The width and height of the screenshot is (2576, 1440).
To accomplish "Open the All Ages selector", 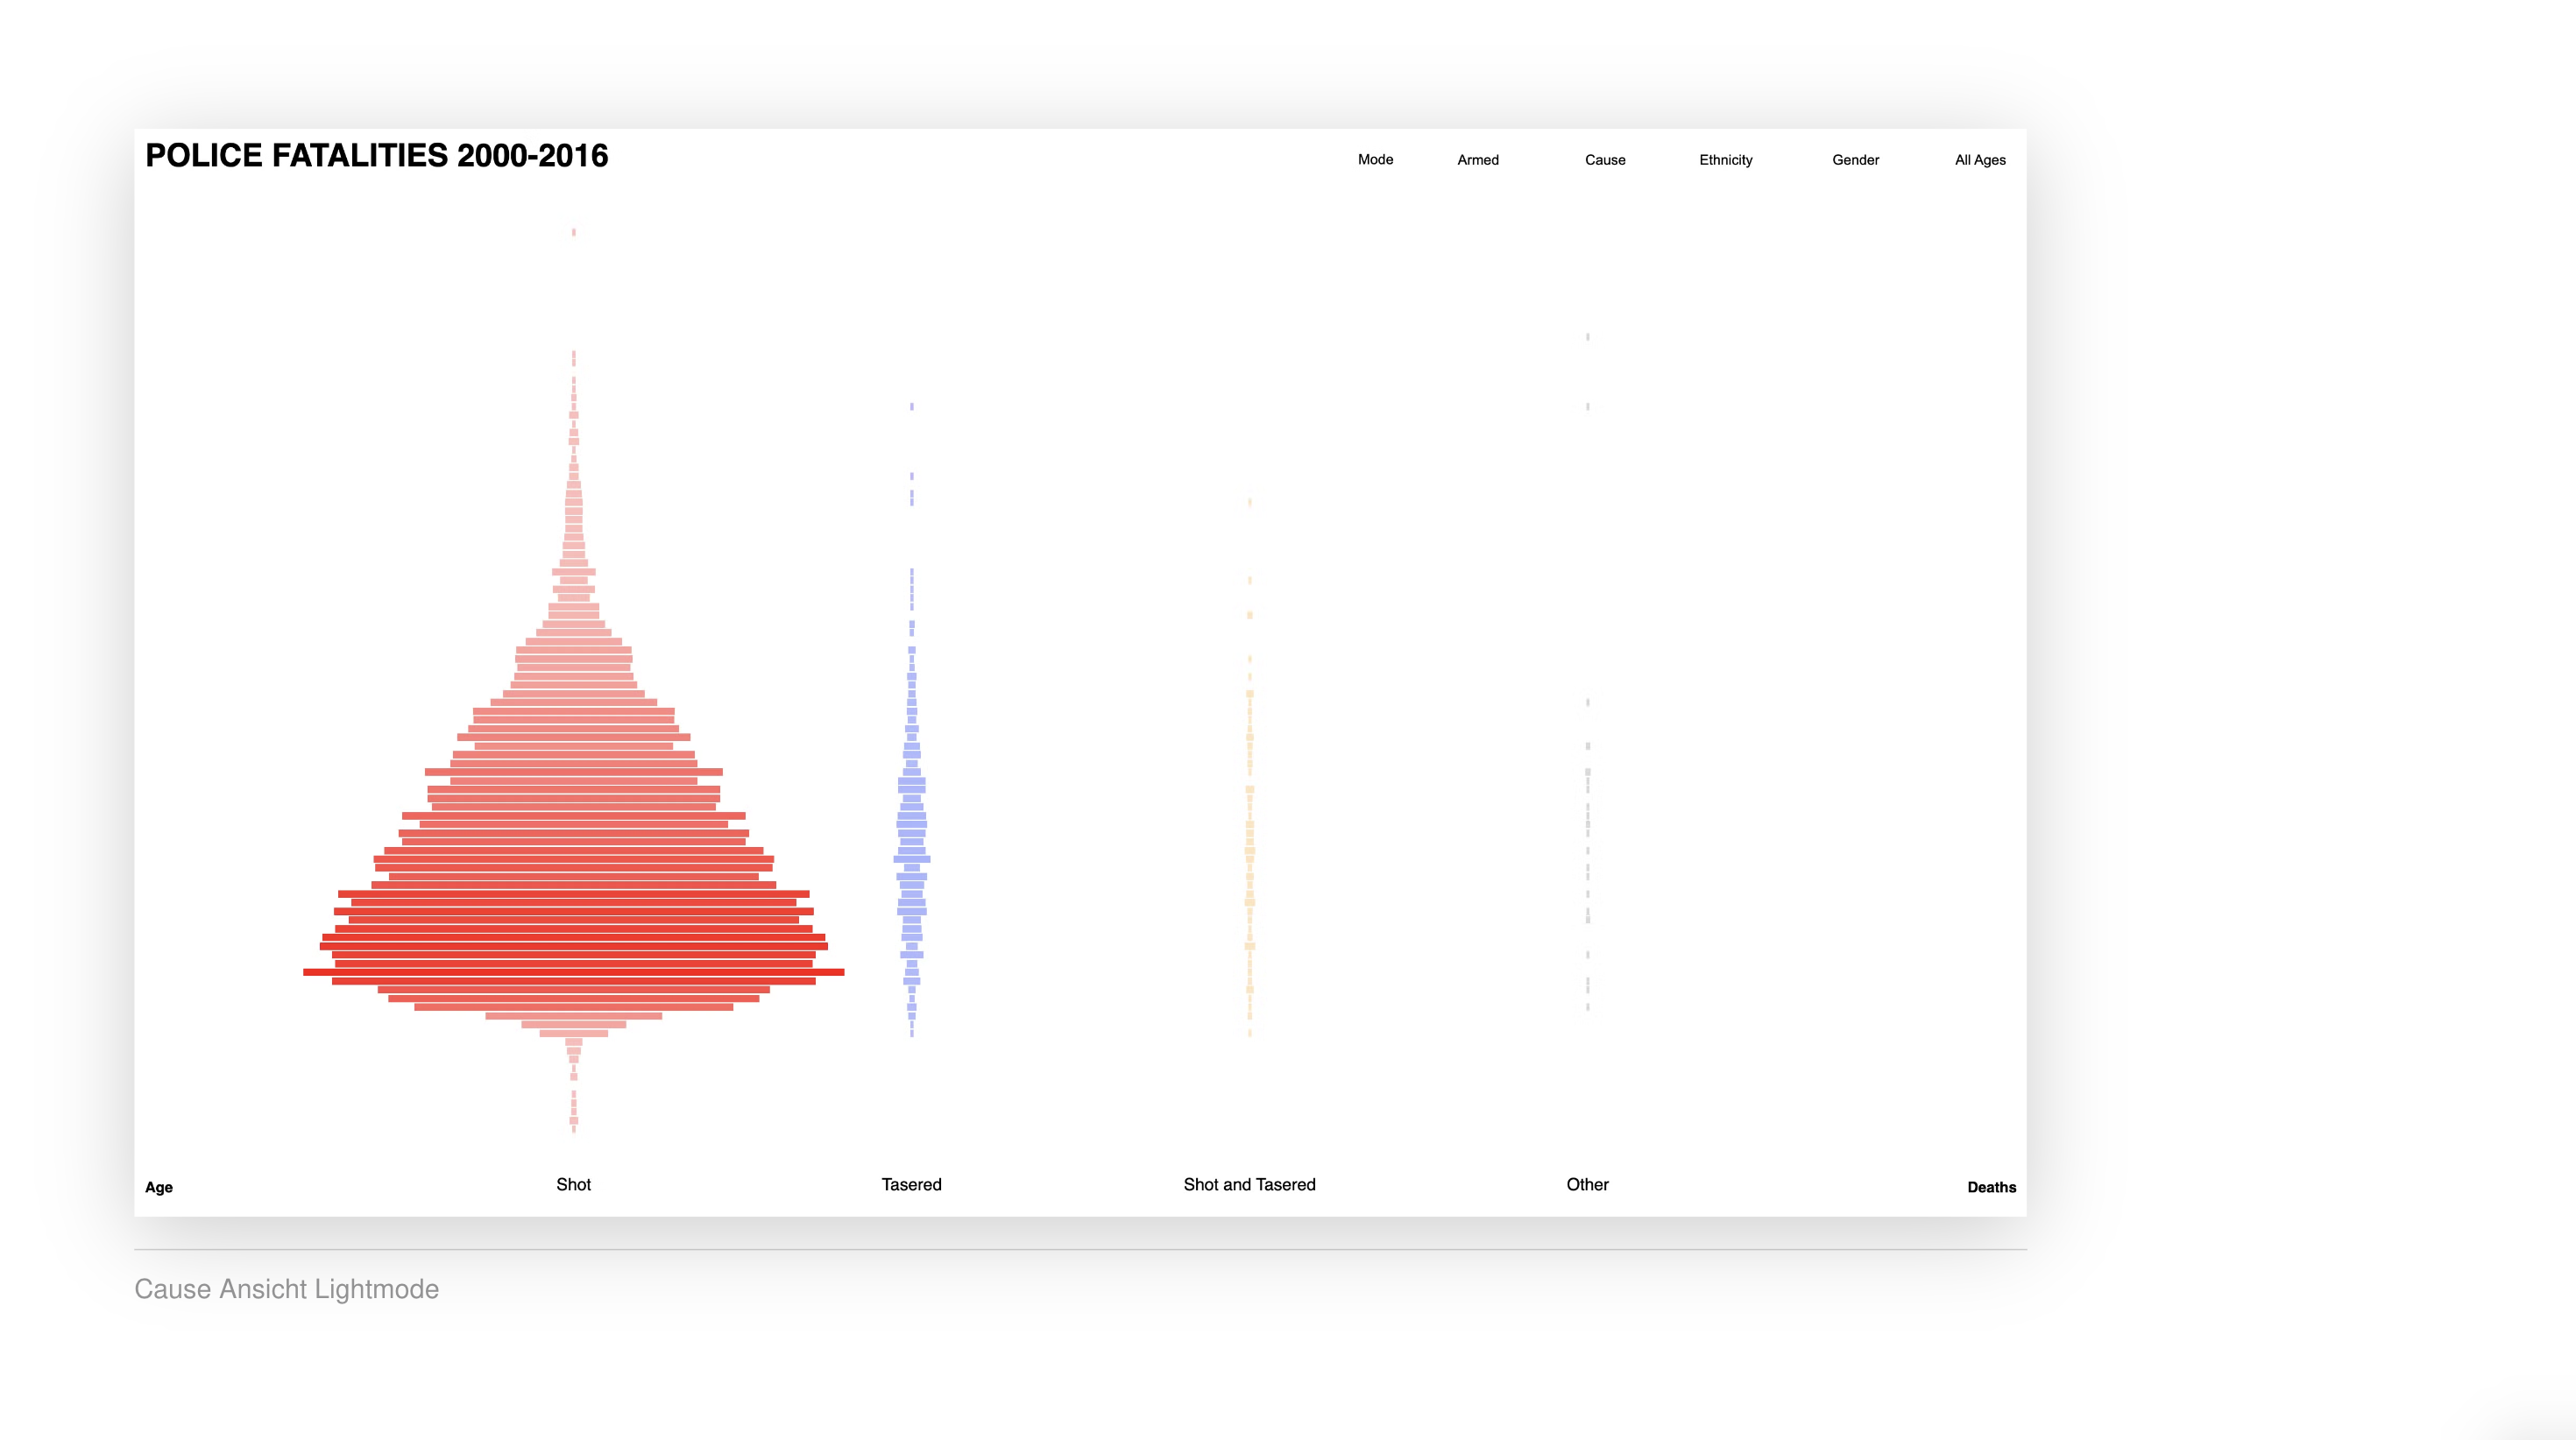I will 1979,160.
